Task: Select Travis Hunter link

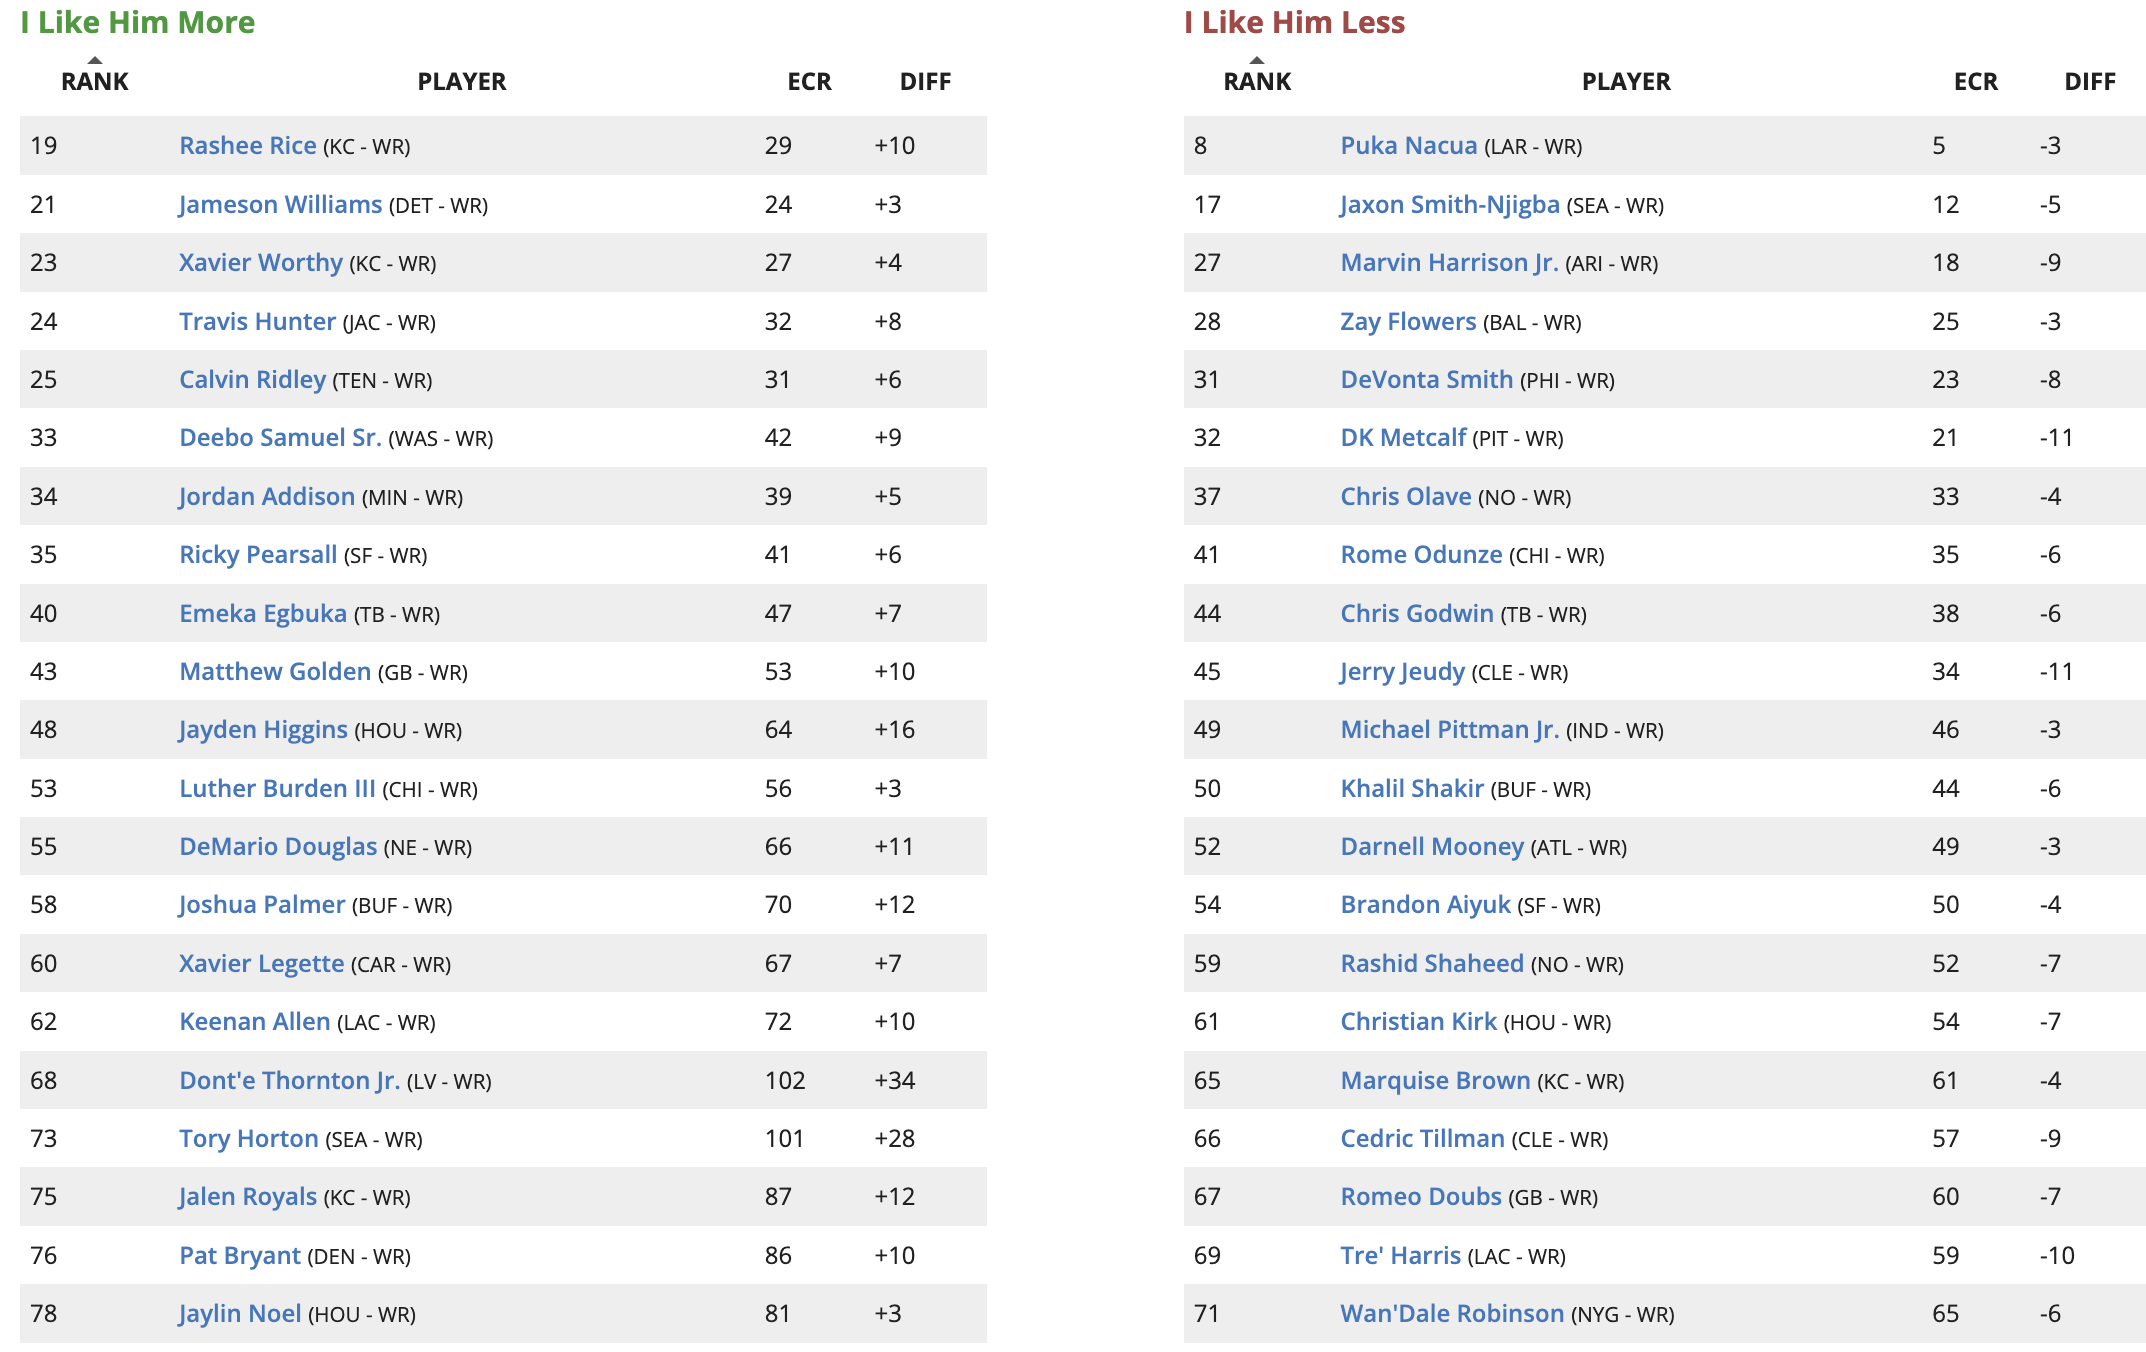Action: click(257, 322)
